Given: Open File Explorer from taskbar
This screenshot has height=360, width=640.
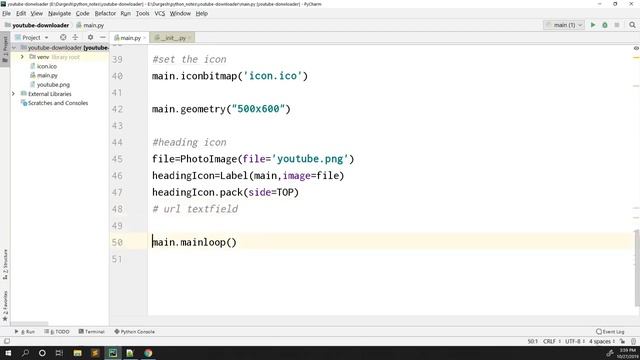Looking at the screenshot, I should pos(78,353).
